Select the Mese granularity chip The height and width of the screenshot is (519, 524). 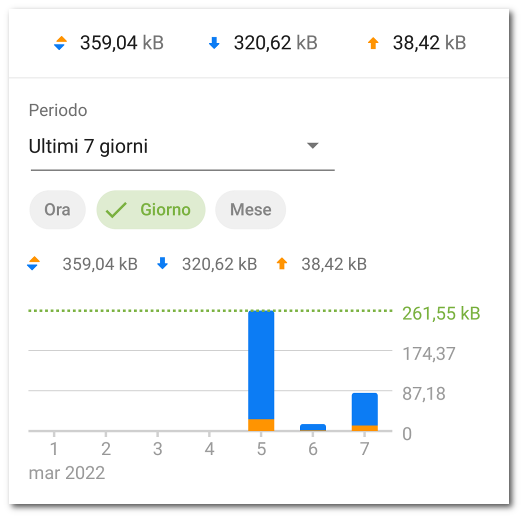point(251,210)
